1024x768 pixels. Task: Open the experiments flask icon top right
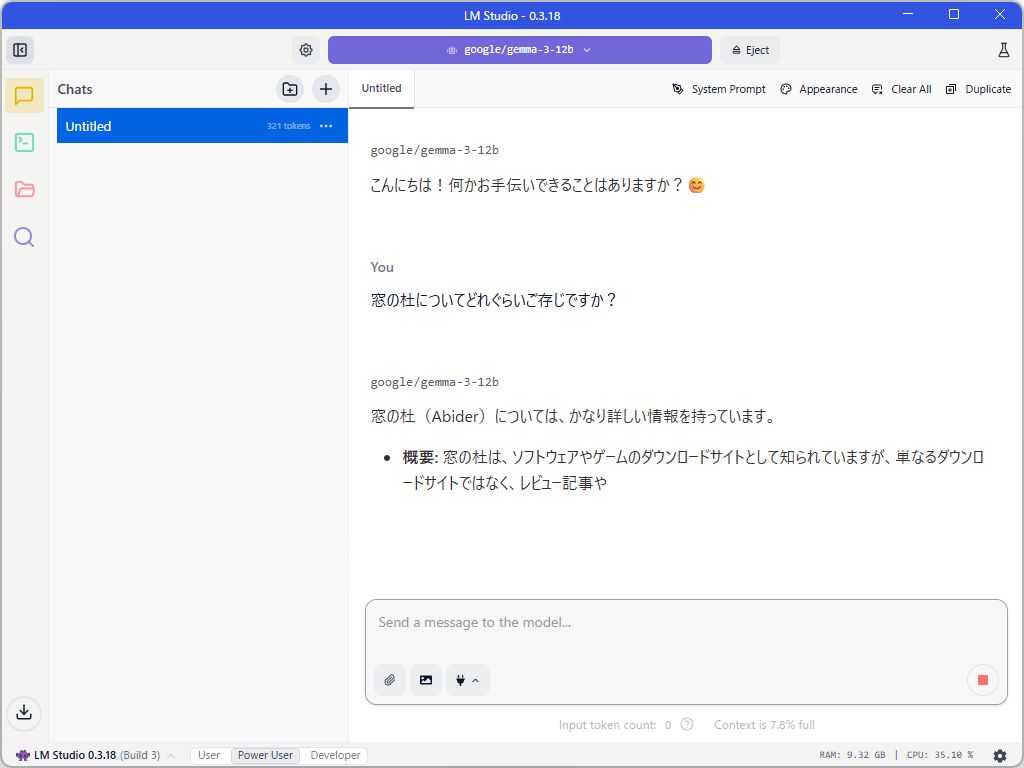(1003, 49)
